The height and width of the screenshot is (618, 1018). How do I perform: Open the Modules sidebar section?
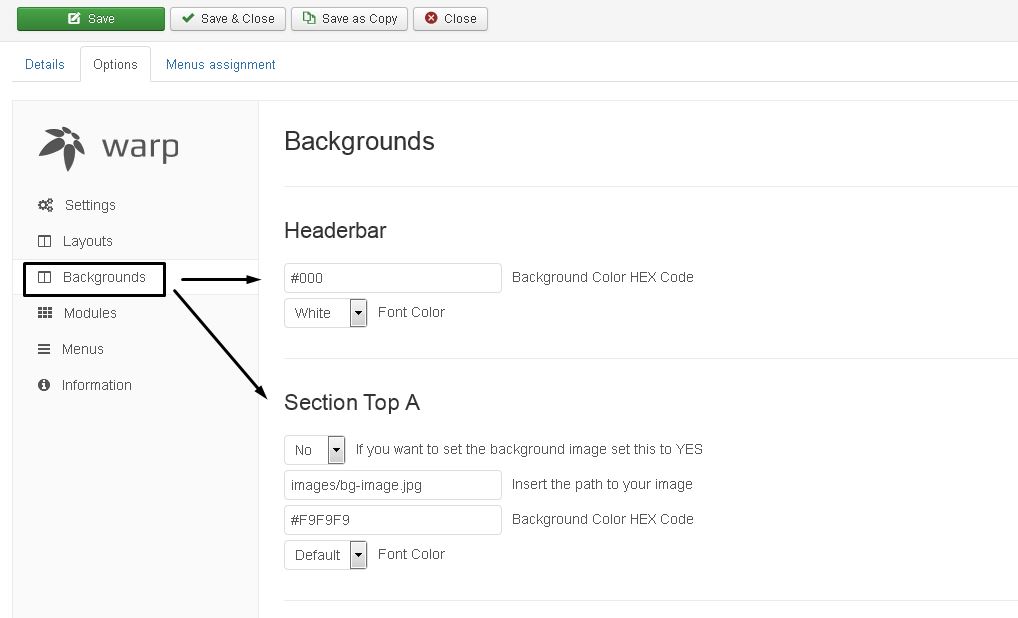point(90,313)
